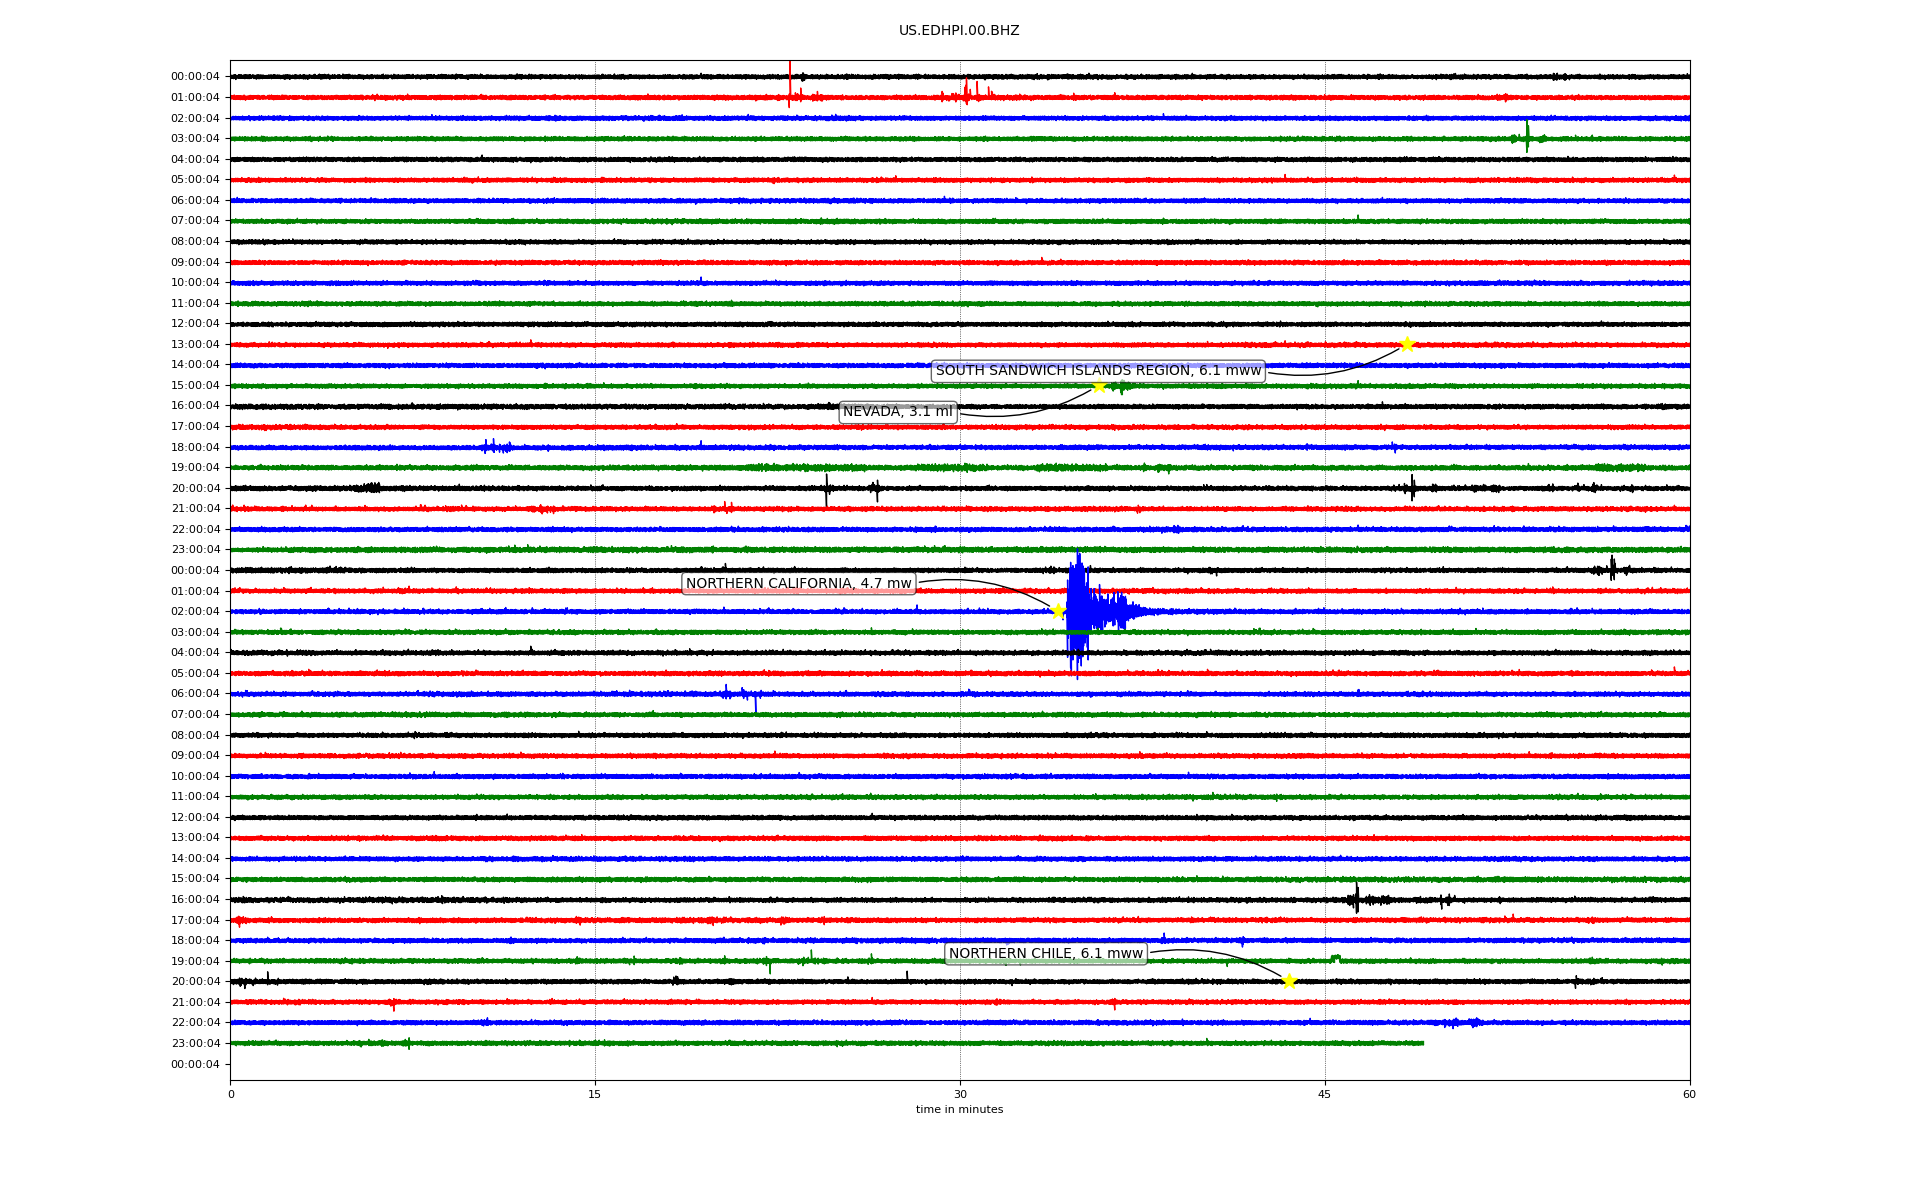Click the star marker on the 15:00:04 green trace
This screenshot has height=1200, width=1920.
click(x=1099, y=386)
